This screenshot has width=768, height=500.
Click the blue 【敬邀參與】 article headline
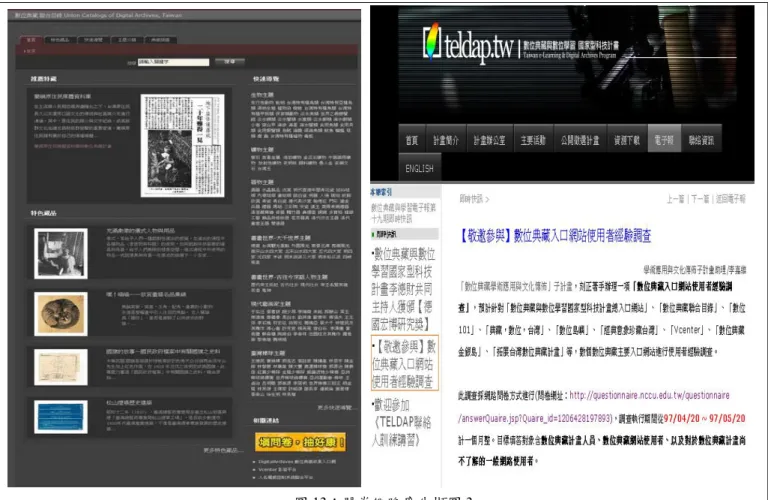click(x=555, y=236)
